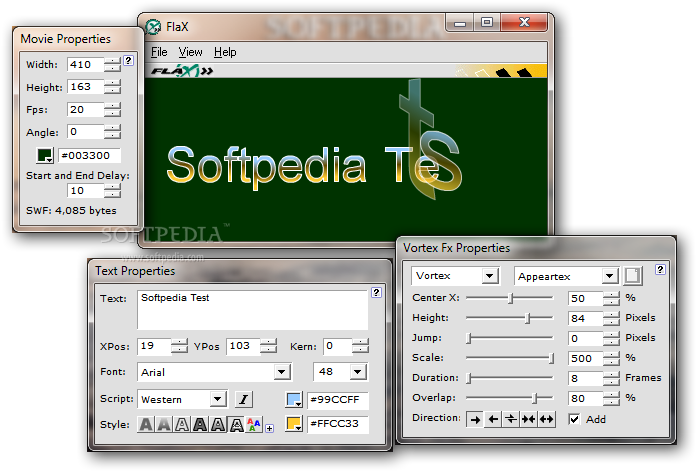Click the blank page button beside Appeartex

[x=633, y=276]
